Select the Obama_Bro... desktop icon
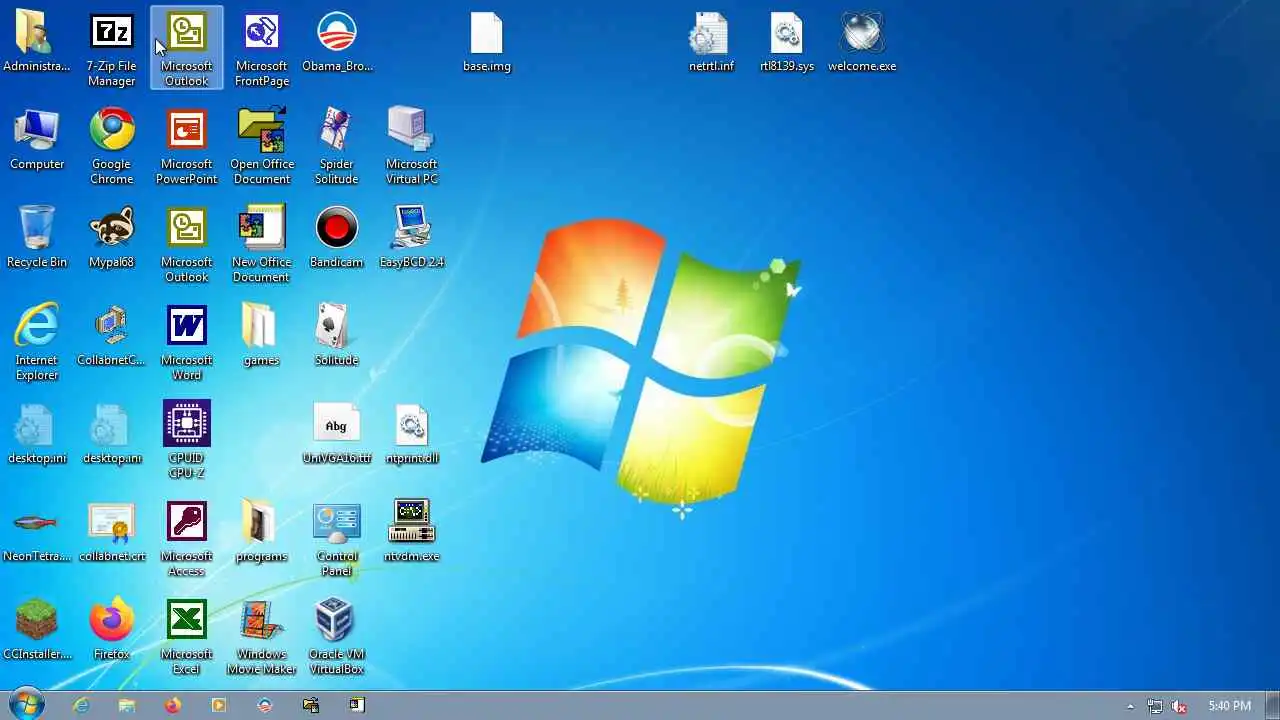 pyautogui.click(x=337, y=42)
